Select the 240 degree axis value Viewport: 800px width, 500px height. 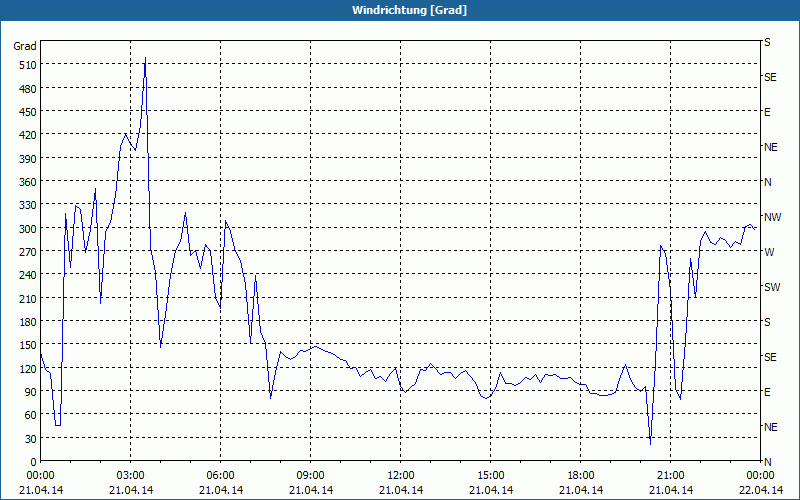(28, 276)
